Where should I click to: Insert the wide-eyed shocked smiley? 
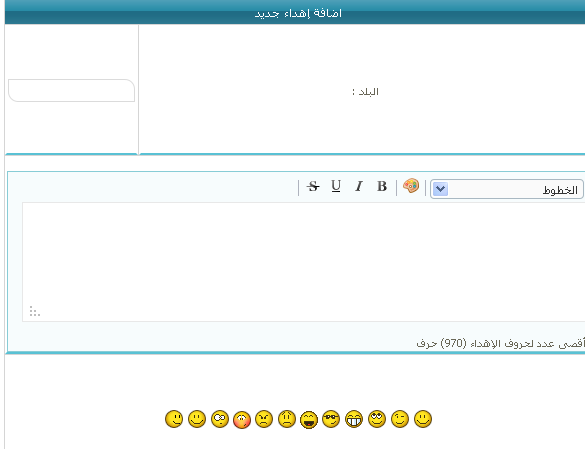[220, 419]
